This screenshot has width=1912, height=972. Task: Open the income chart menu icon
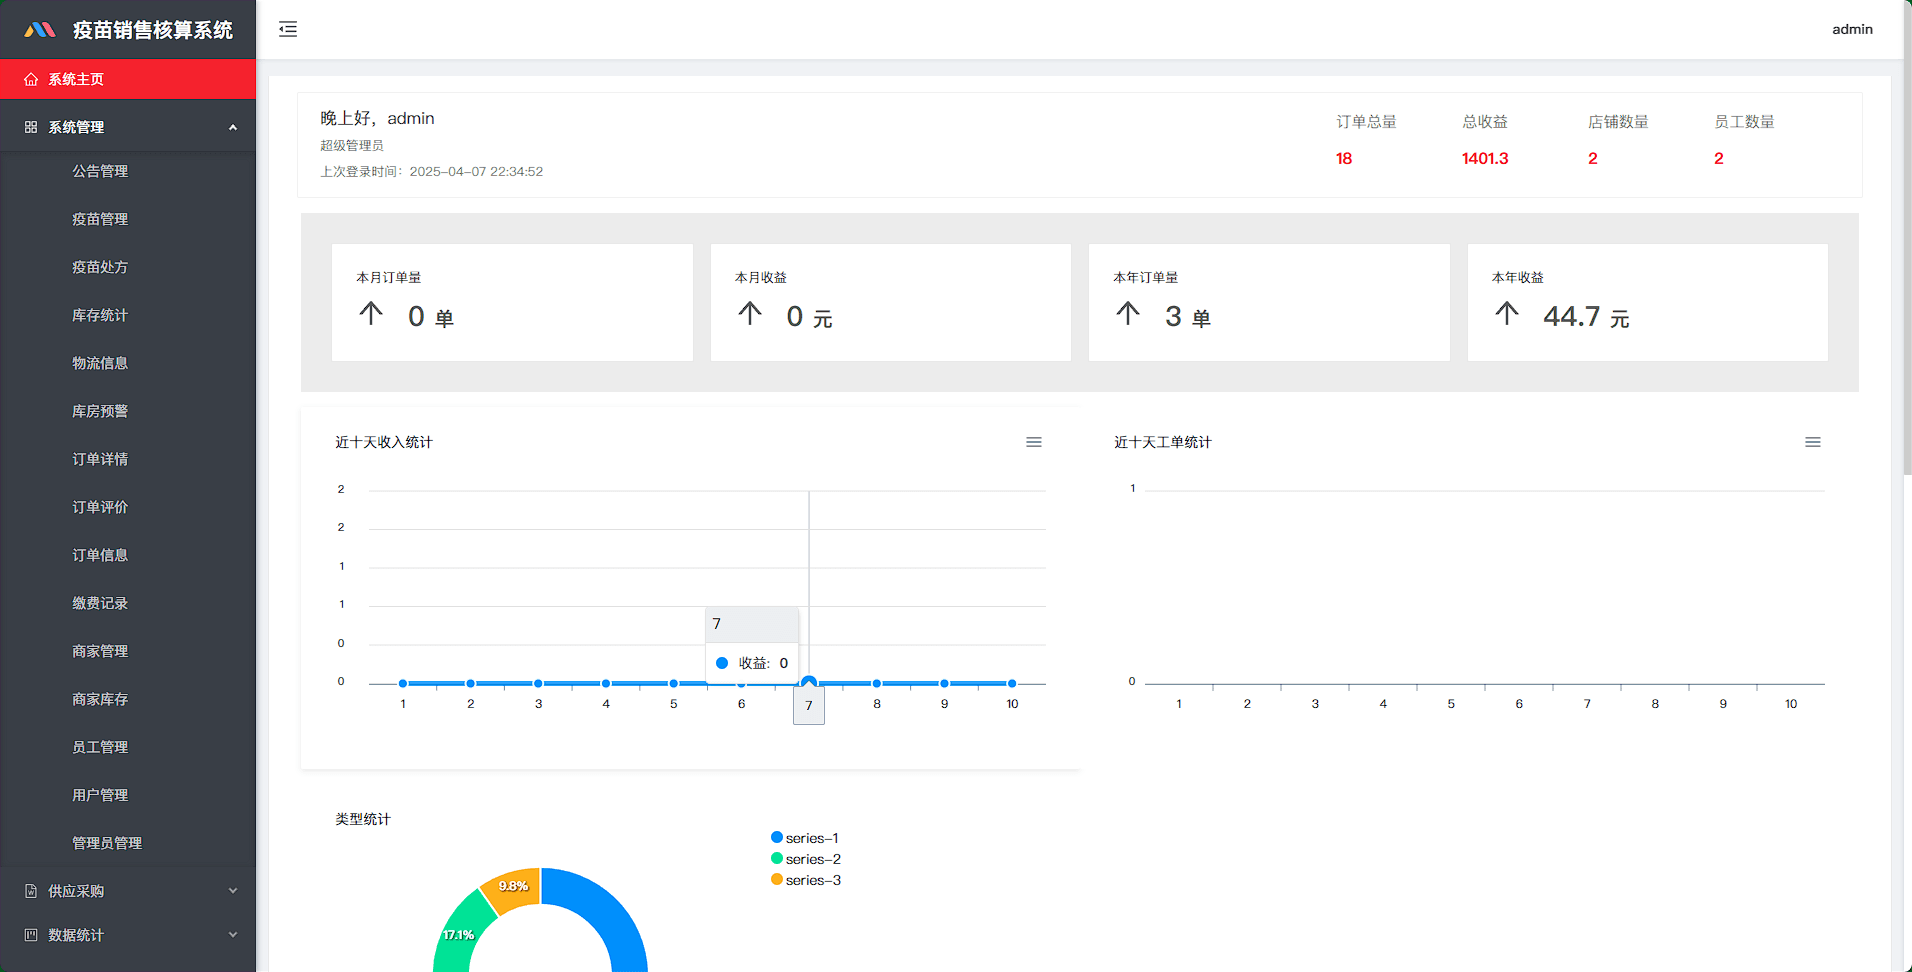[x=1033, y=442]
